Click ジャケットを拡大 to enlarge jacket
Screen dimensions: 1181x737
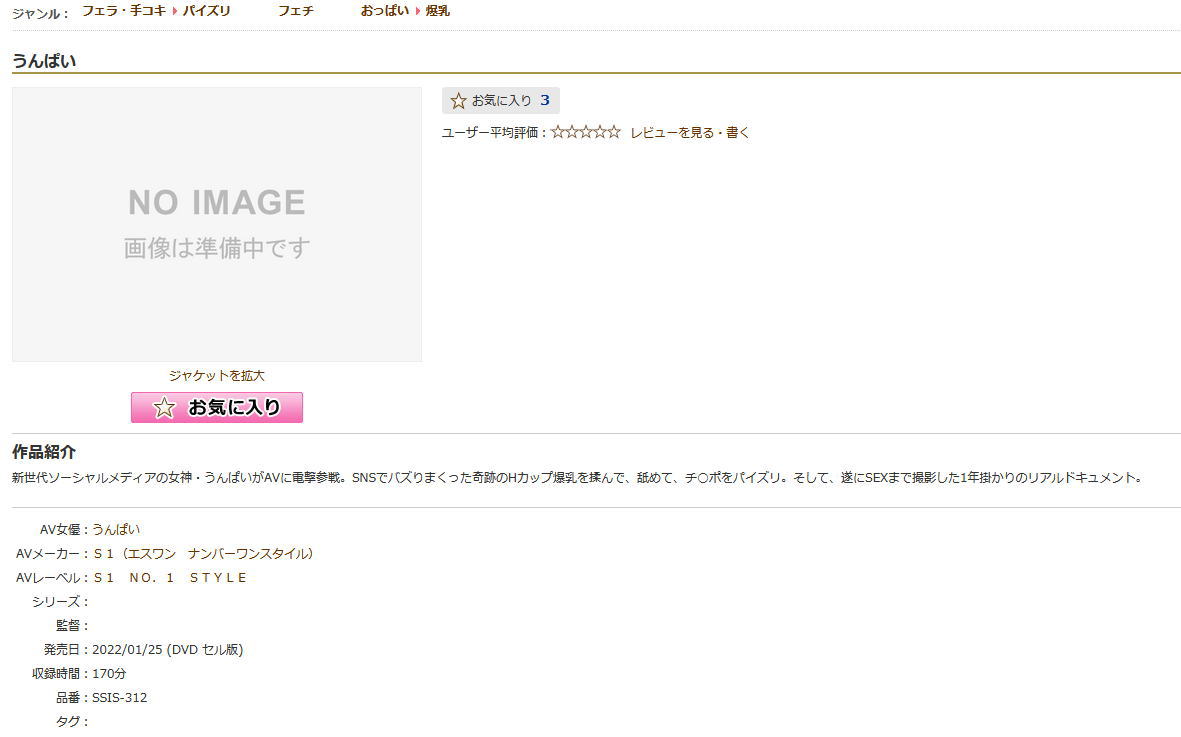pos(217,376)
